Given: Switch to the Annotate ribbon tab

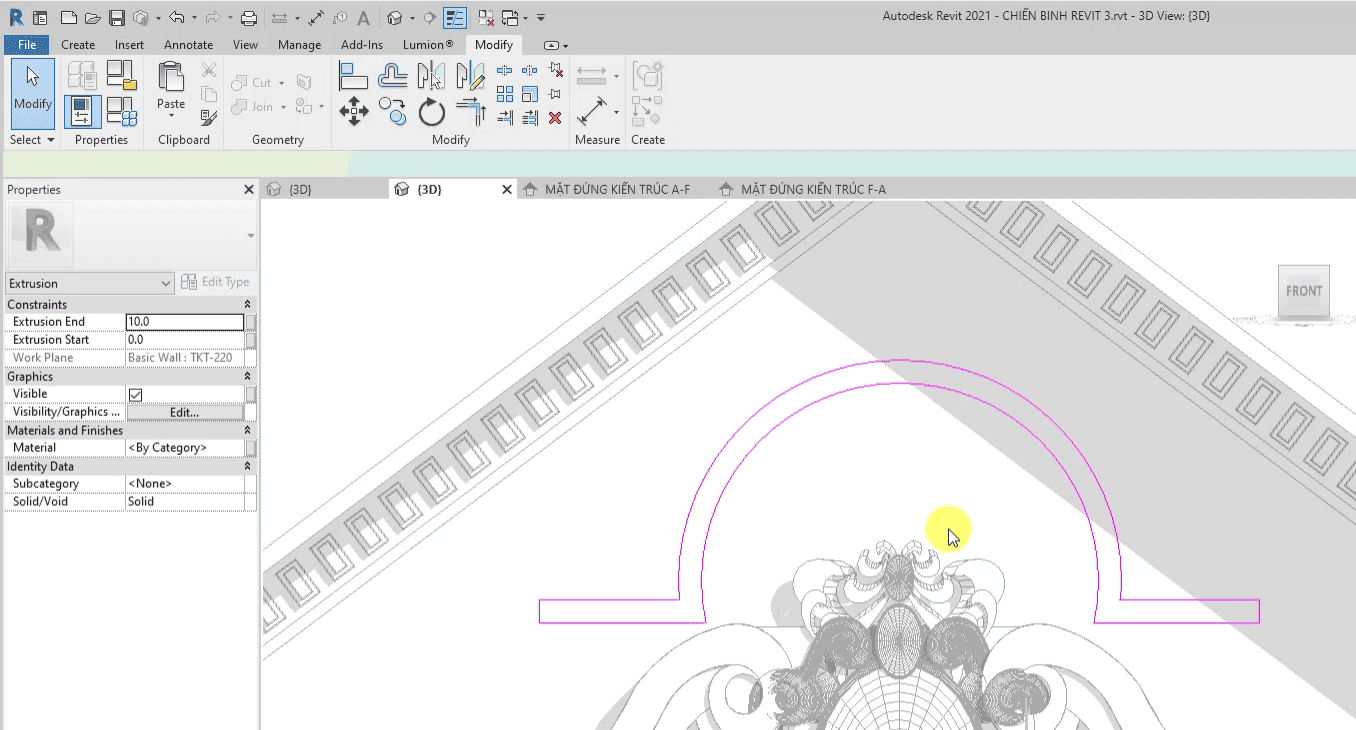Looking at the screenshot, I should [188, 45].
